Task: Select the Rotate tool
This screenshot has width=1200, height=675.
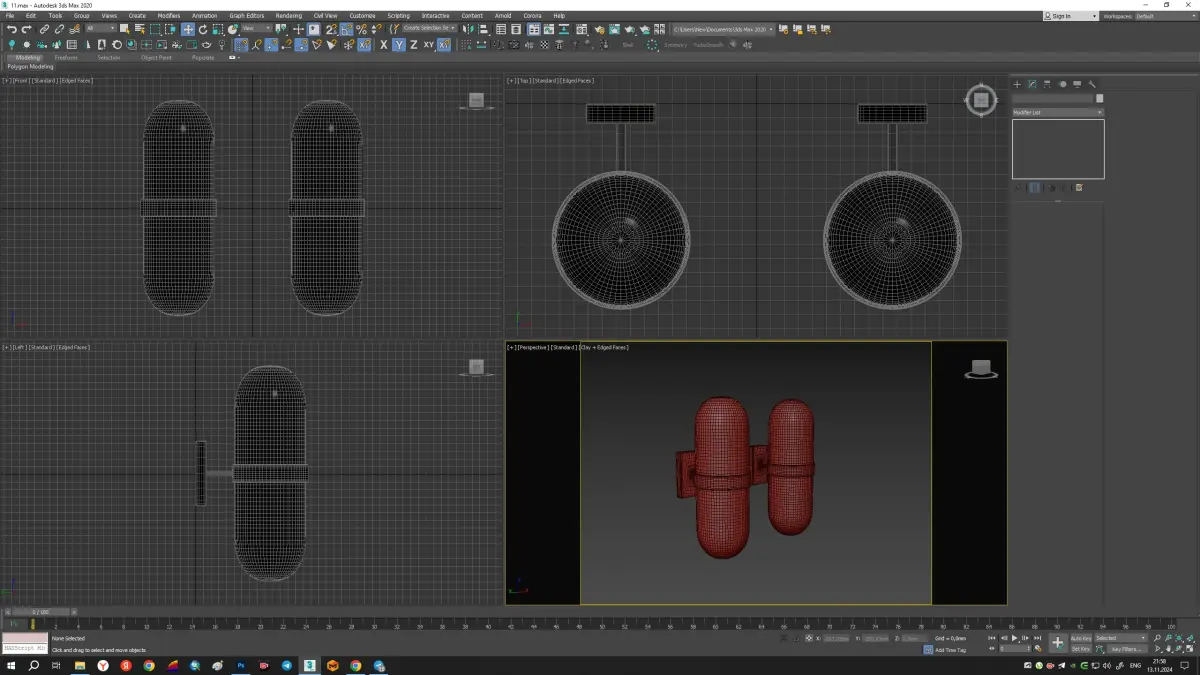Action: pyautogui.click(x=202, y=30)
